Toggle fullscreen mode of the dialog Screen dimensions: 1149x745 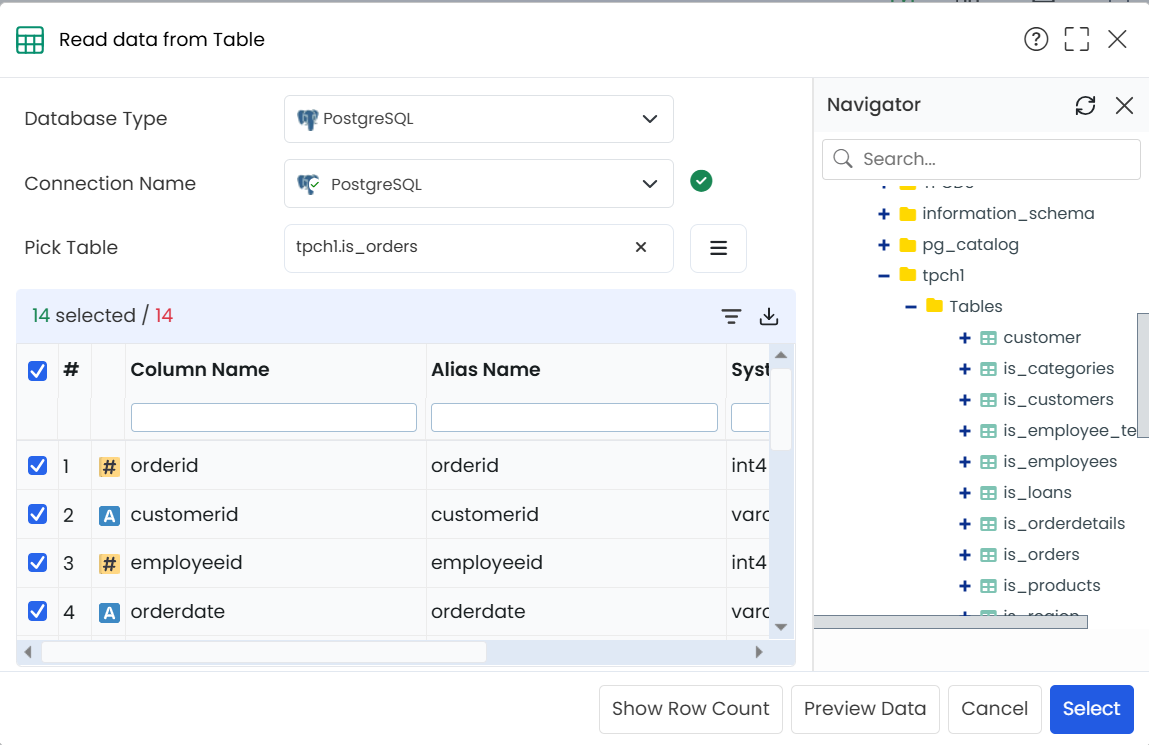1076,40
